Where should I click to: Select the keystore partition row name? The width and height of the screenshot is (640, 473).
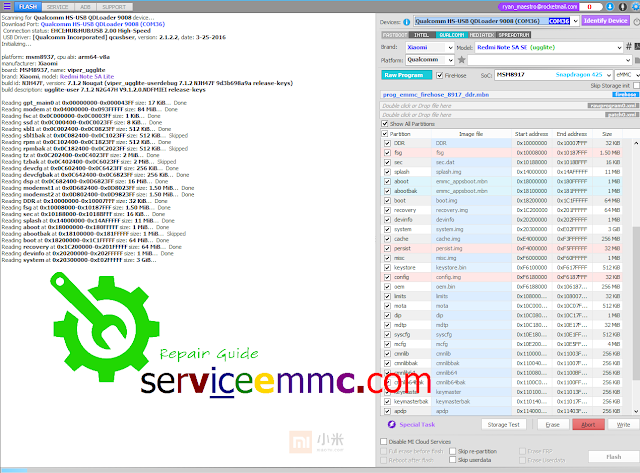point(404,268)
